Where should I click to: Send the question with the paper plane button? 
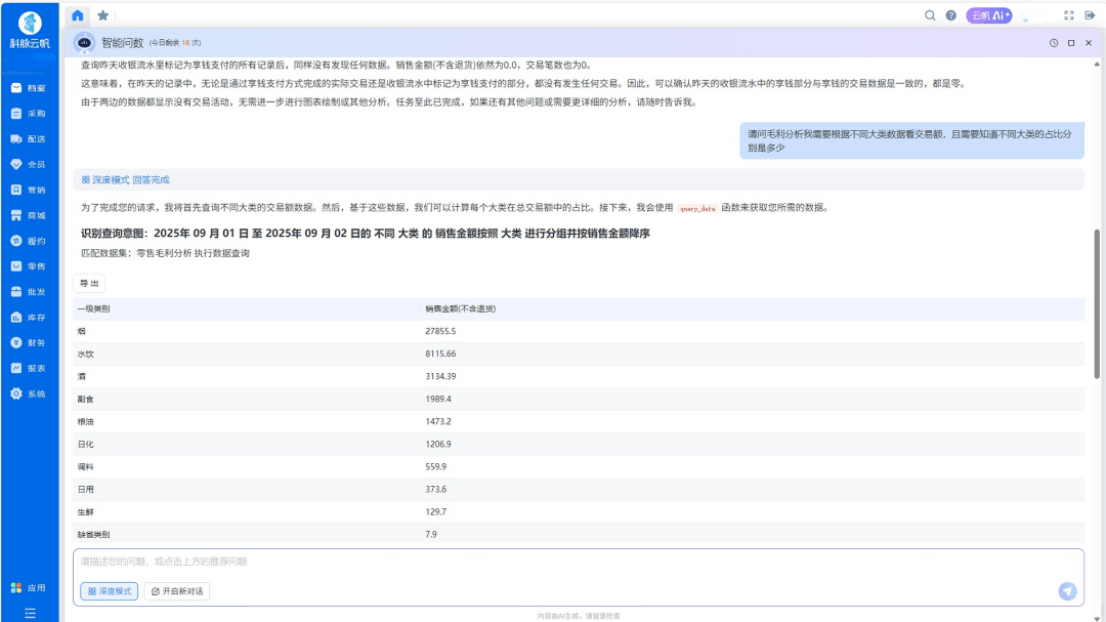click(1067, 591)
